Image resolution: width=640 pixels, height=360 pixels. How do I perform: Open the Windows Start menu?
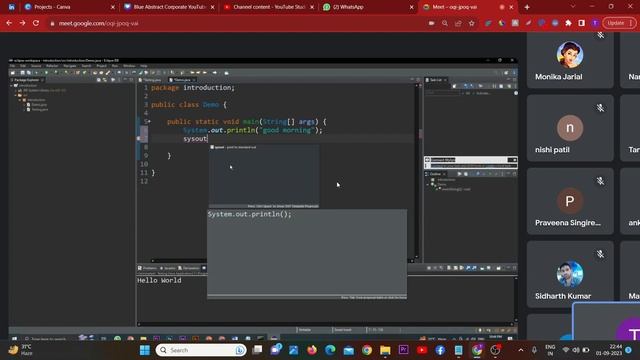[x=145, y=350]
